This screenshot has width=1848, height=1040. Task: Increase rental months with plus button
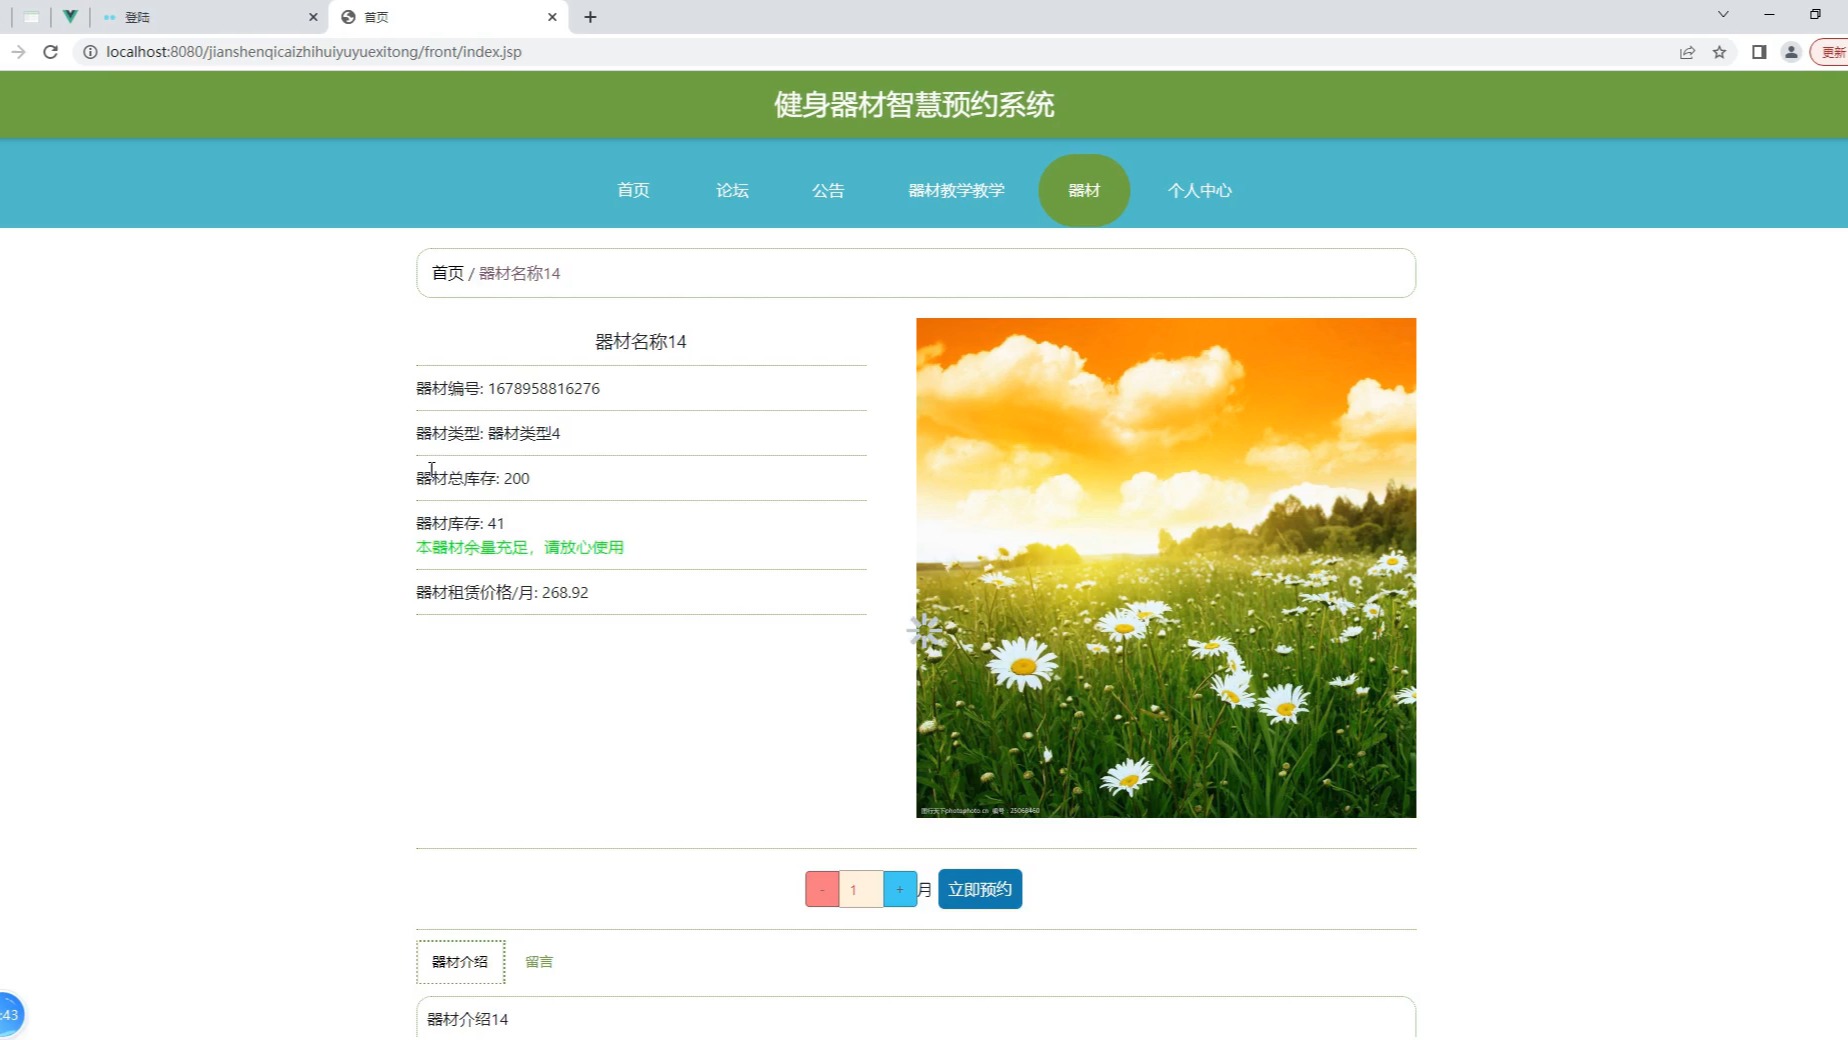click(900, 889)
